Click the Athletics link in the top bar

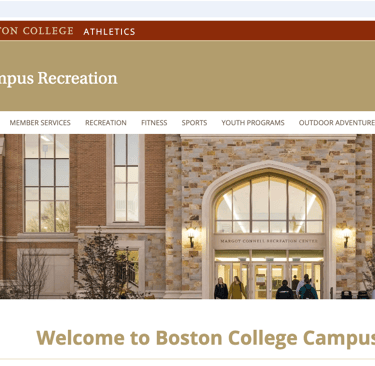tap(109, 32)
